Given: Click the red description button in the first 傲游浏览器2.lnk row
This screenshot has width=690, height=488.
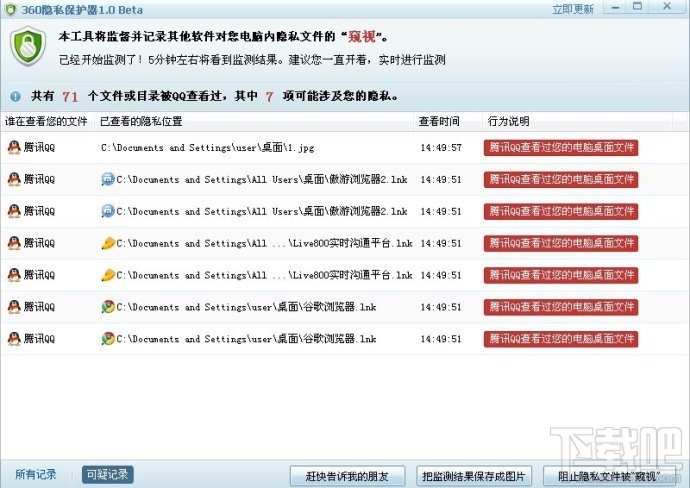Looking at the screenshot, I should tap(561, 180).
